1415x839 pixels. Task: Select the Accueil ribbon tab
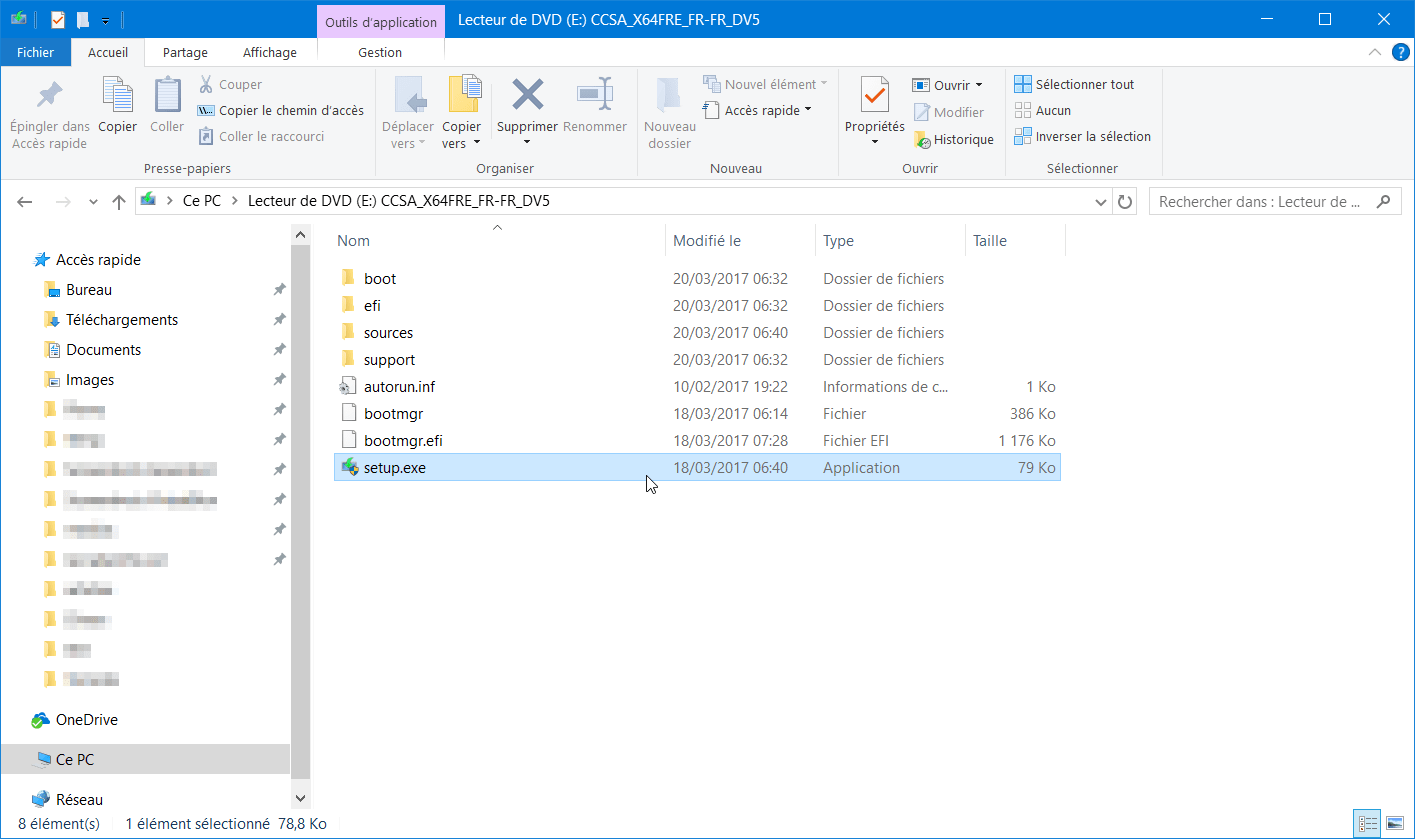(108, 52)
